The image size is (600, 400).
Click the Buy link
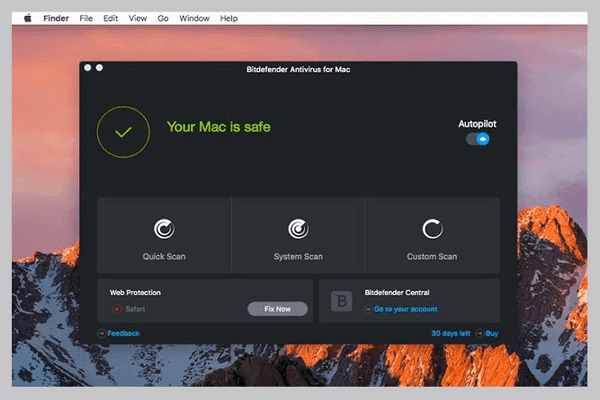(492, 333)
